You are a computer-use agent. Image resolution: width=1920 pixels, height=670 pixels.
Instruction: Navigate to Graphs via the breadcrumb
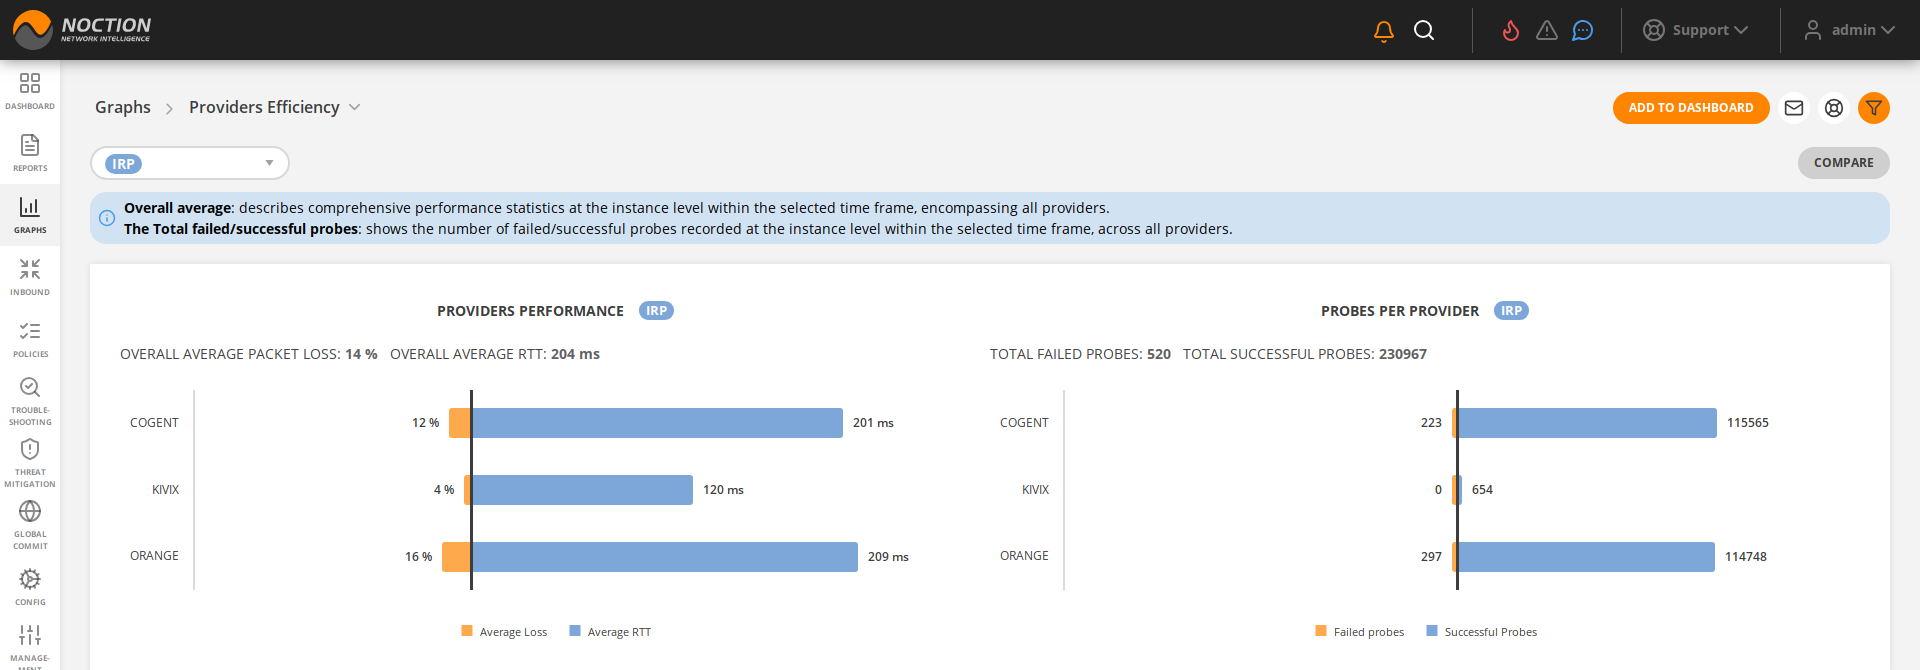tap(122, 107)
